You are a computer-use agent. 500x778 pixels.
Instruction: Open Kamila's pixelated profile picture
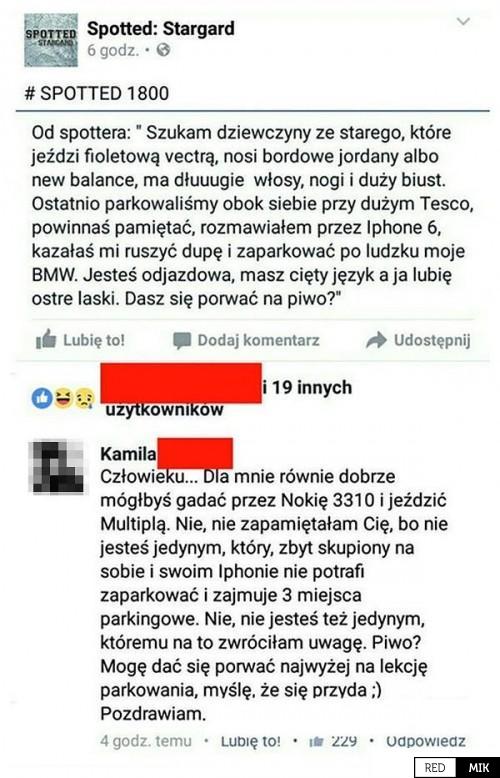coord(57,466)
